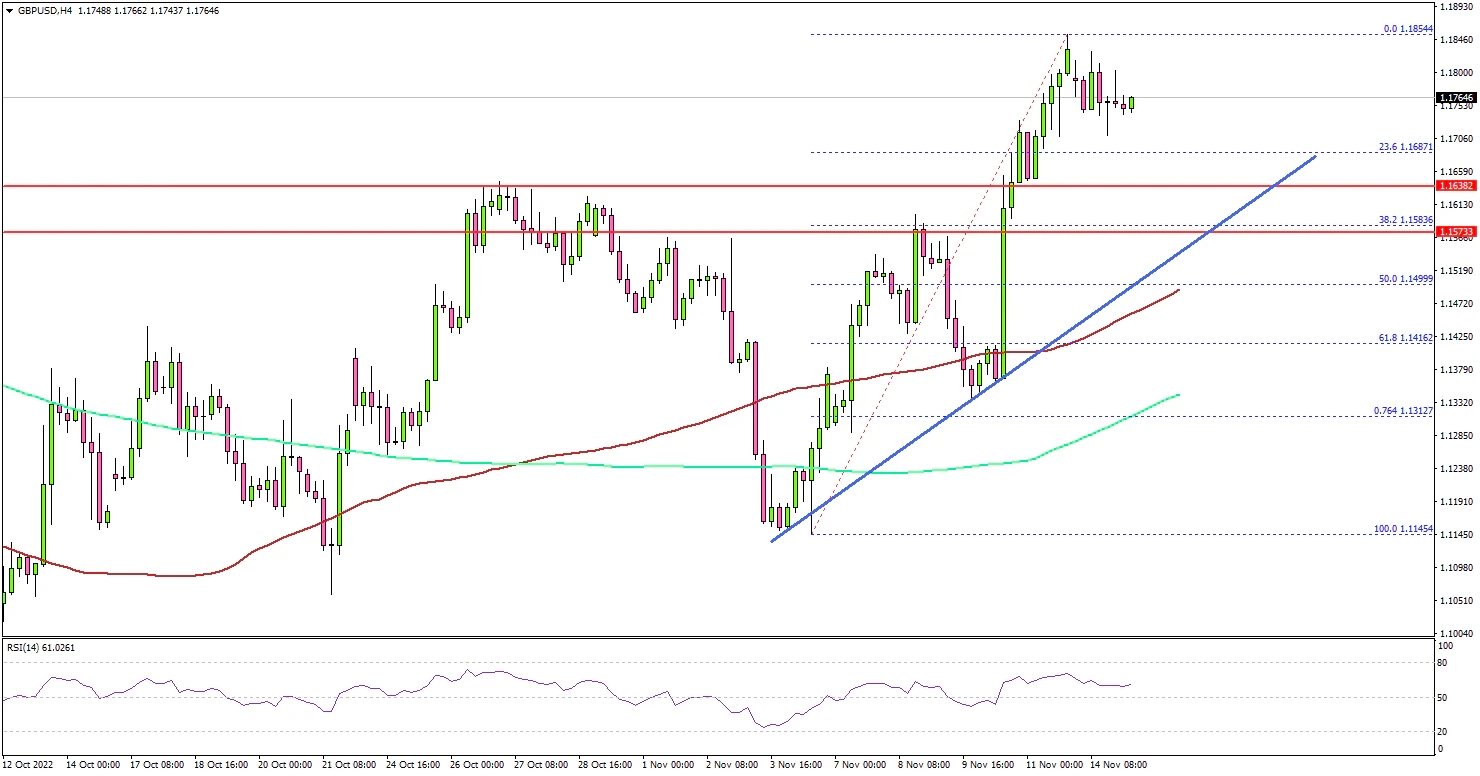The image size is (1480, 776).
Task: Click the 14 Nov 08:00 time label
Action: tap(1120, 765)
